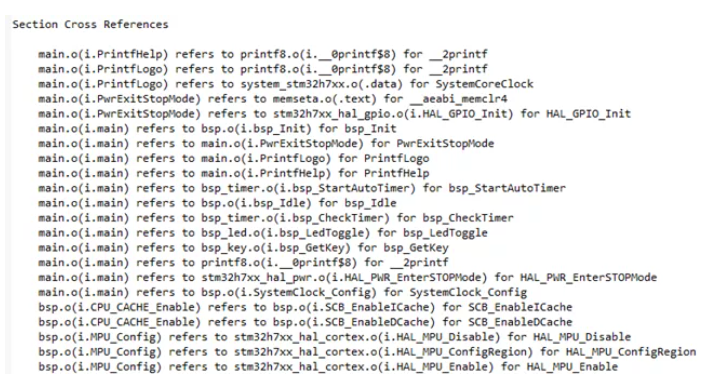
Task: Select the SystemClock_Config reference line
Action: point(282,293)
